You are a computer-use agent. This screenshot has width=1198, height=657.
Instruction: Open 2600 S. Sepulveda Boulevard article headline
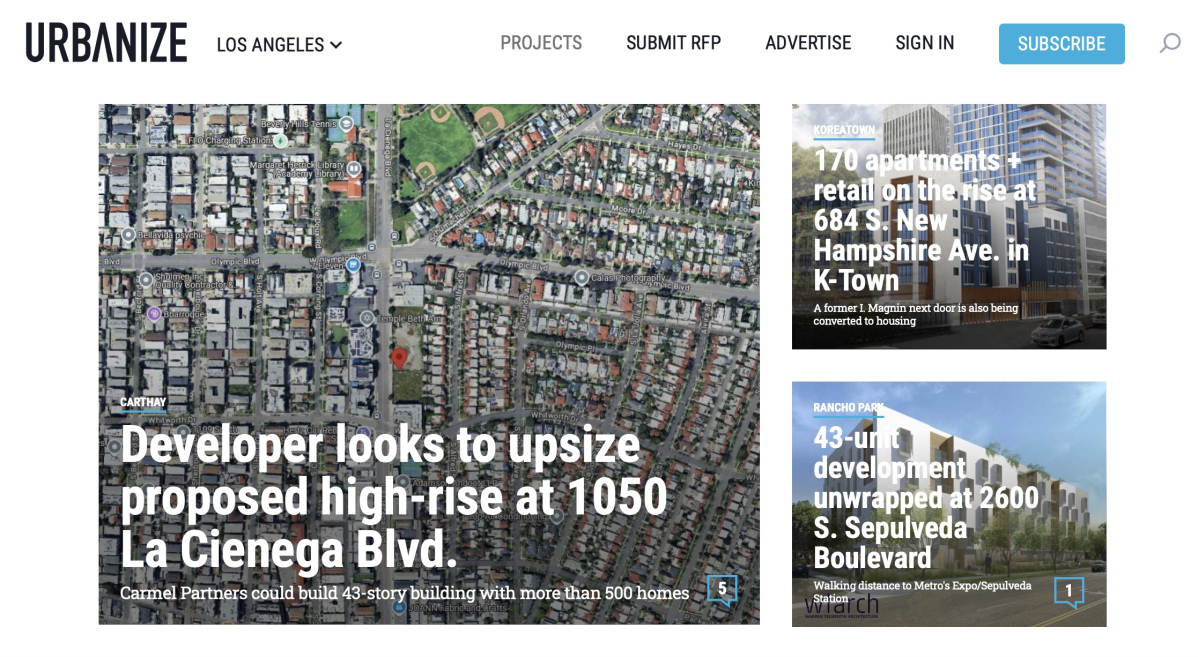[926, 497]
